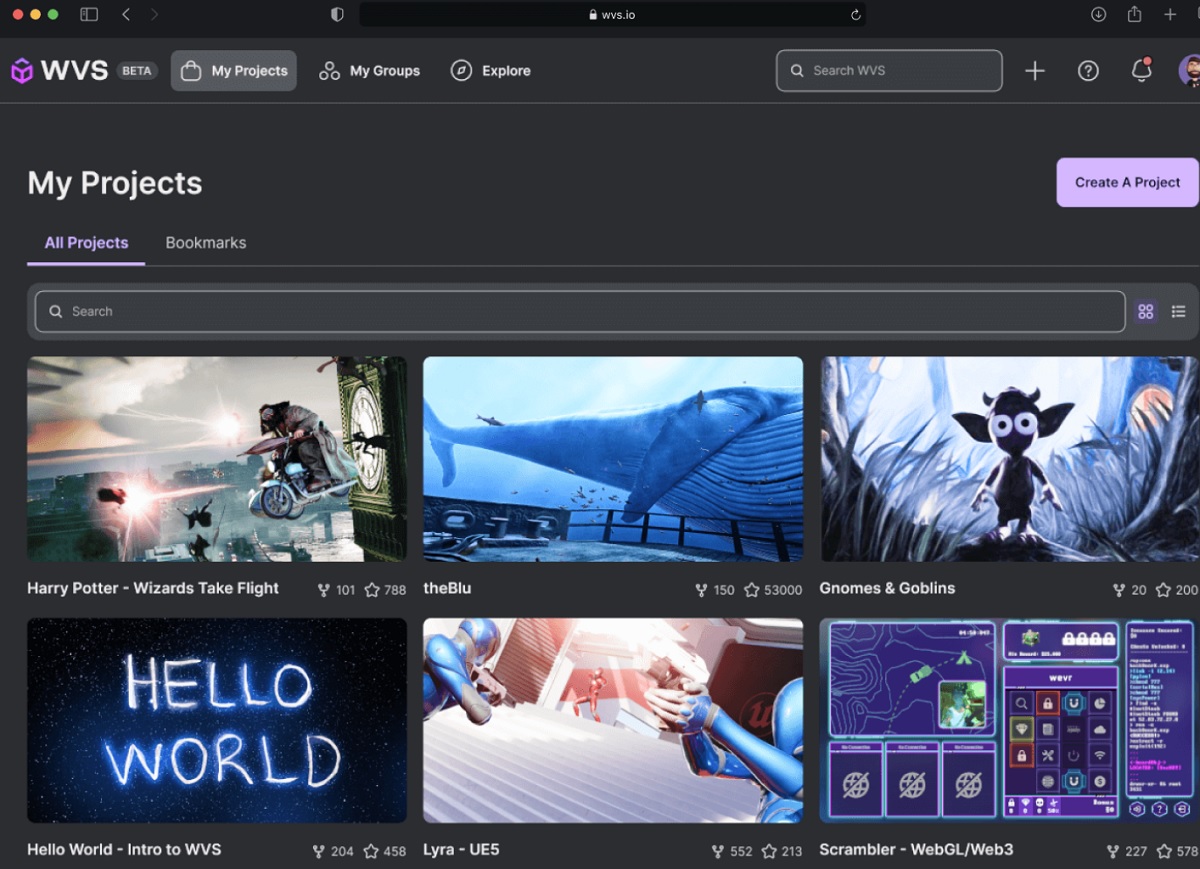1200x869 pixels.
Task: Click Harry Potter - Wizards Take Flight title
Action: tap(153, 588)
